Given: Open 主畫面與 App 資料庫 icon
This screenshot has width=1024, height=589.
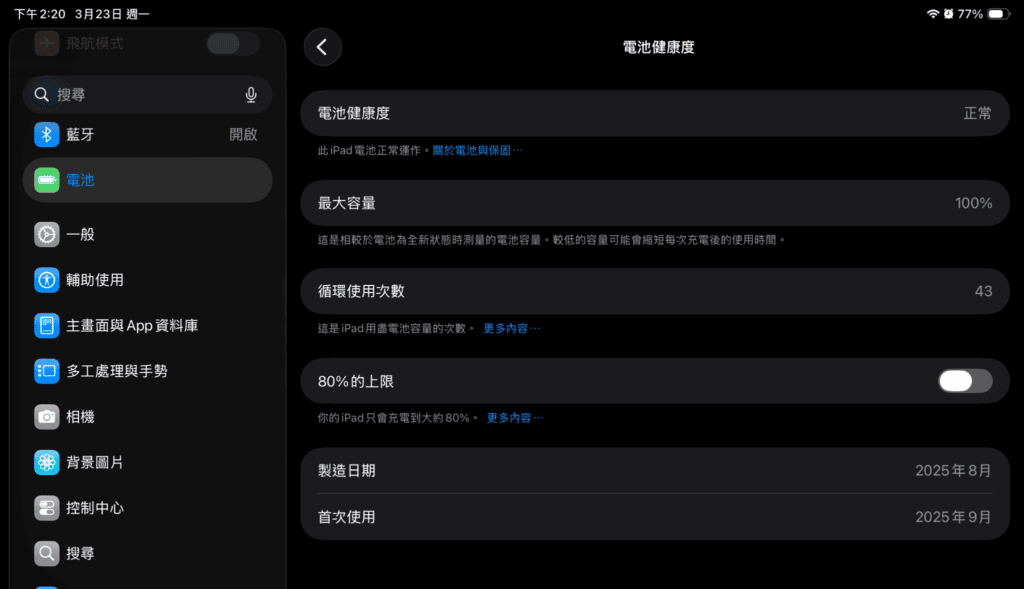Looking at the screenshot, I should click(x=46, y=326).
